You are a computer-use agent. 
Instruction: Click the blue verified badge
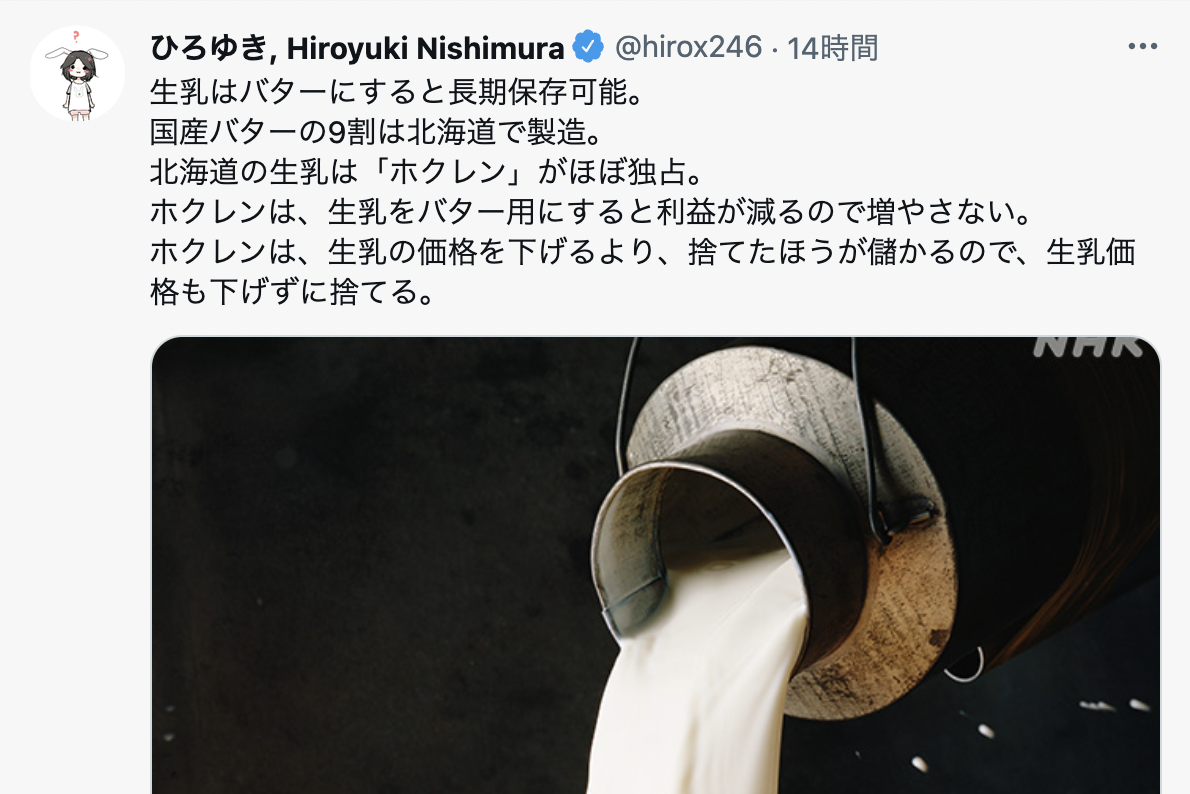587,47
